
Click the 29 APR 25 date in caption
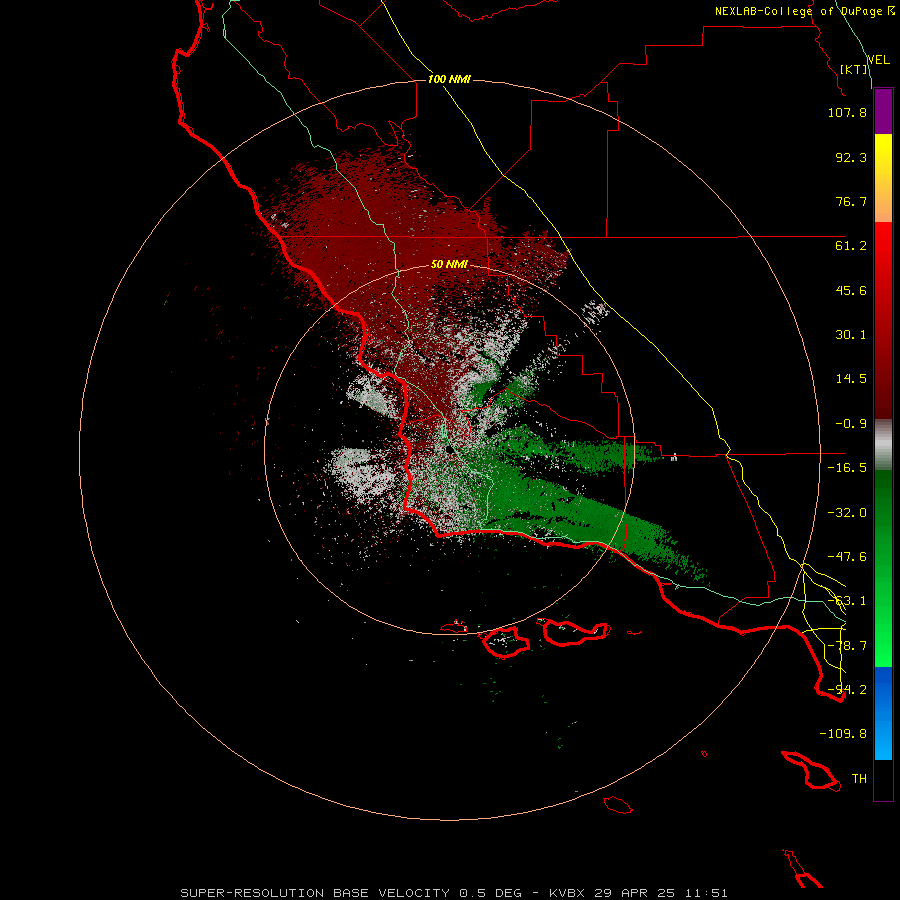click(636, 893)
